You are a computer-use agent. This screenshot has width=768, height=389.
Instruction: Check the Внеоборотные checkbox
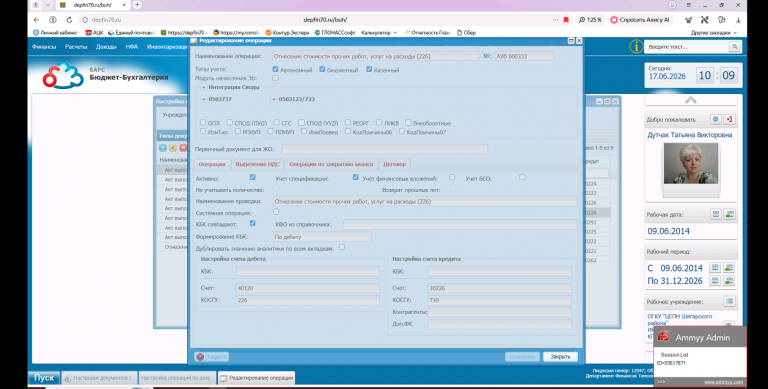[x=408, y=122]
